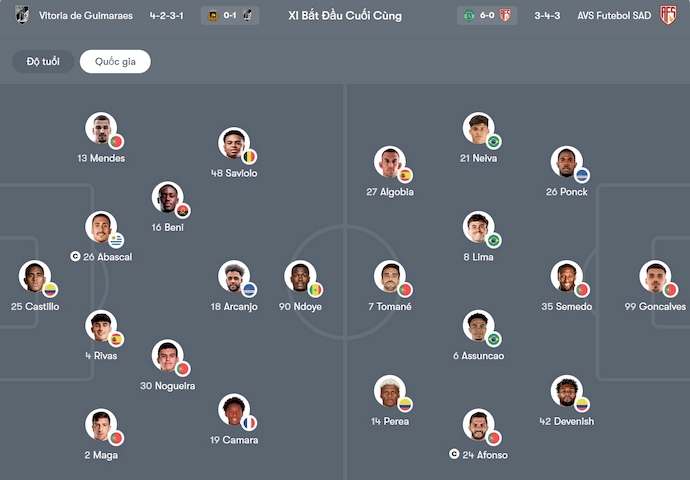Click captain badge next to Abascal
690x480 pixels.
pos(76,257)
